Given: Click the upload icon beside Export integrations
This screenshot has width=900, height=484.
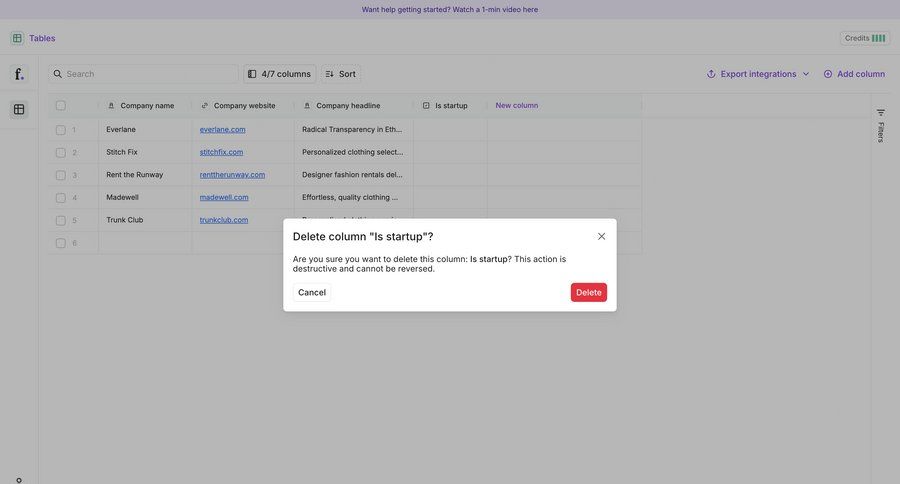Looking at the screenshot, I should (711, 74).
